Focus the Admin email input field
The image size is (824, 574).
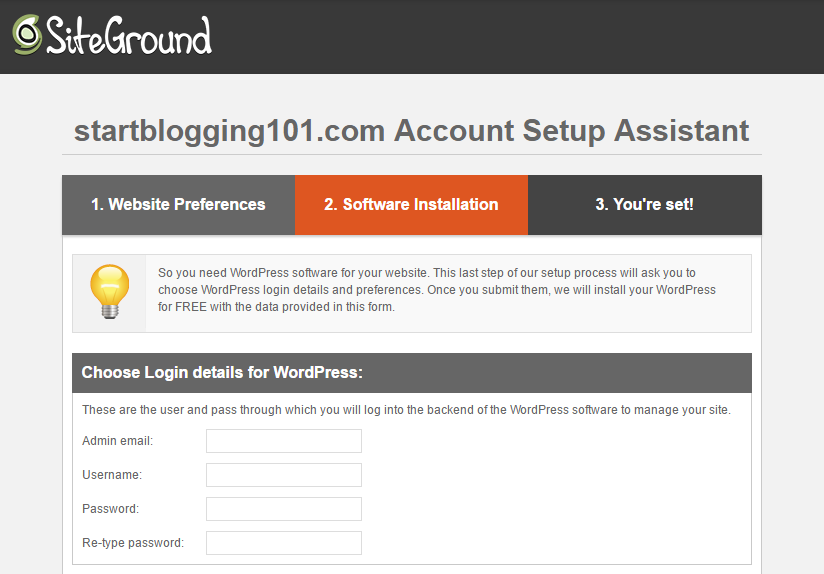tap(284, 441)
